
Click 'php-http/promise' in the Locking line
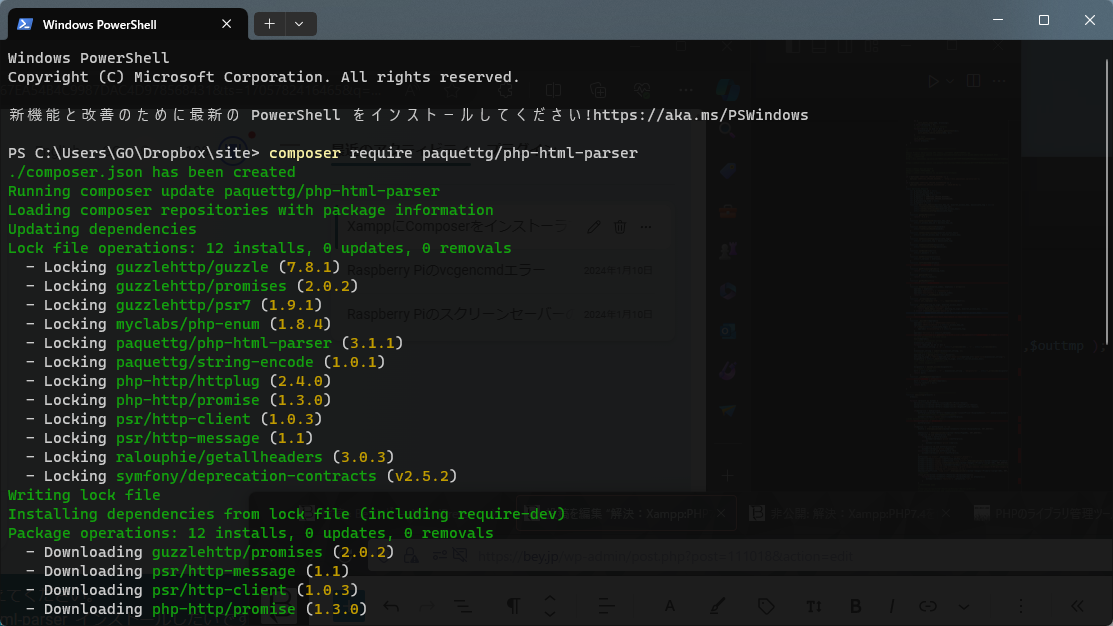coord(187,400)
